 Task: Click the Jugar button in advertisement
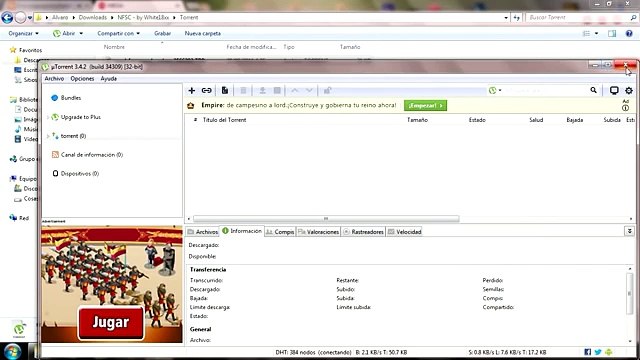coord(111,322)
